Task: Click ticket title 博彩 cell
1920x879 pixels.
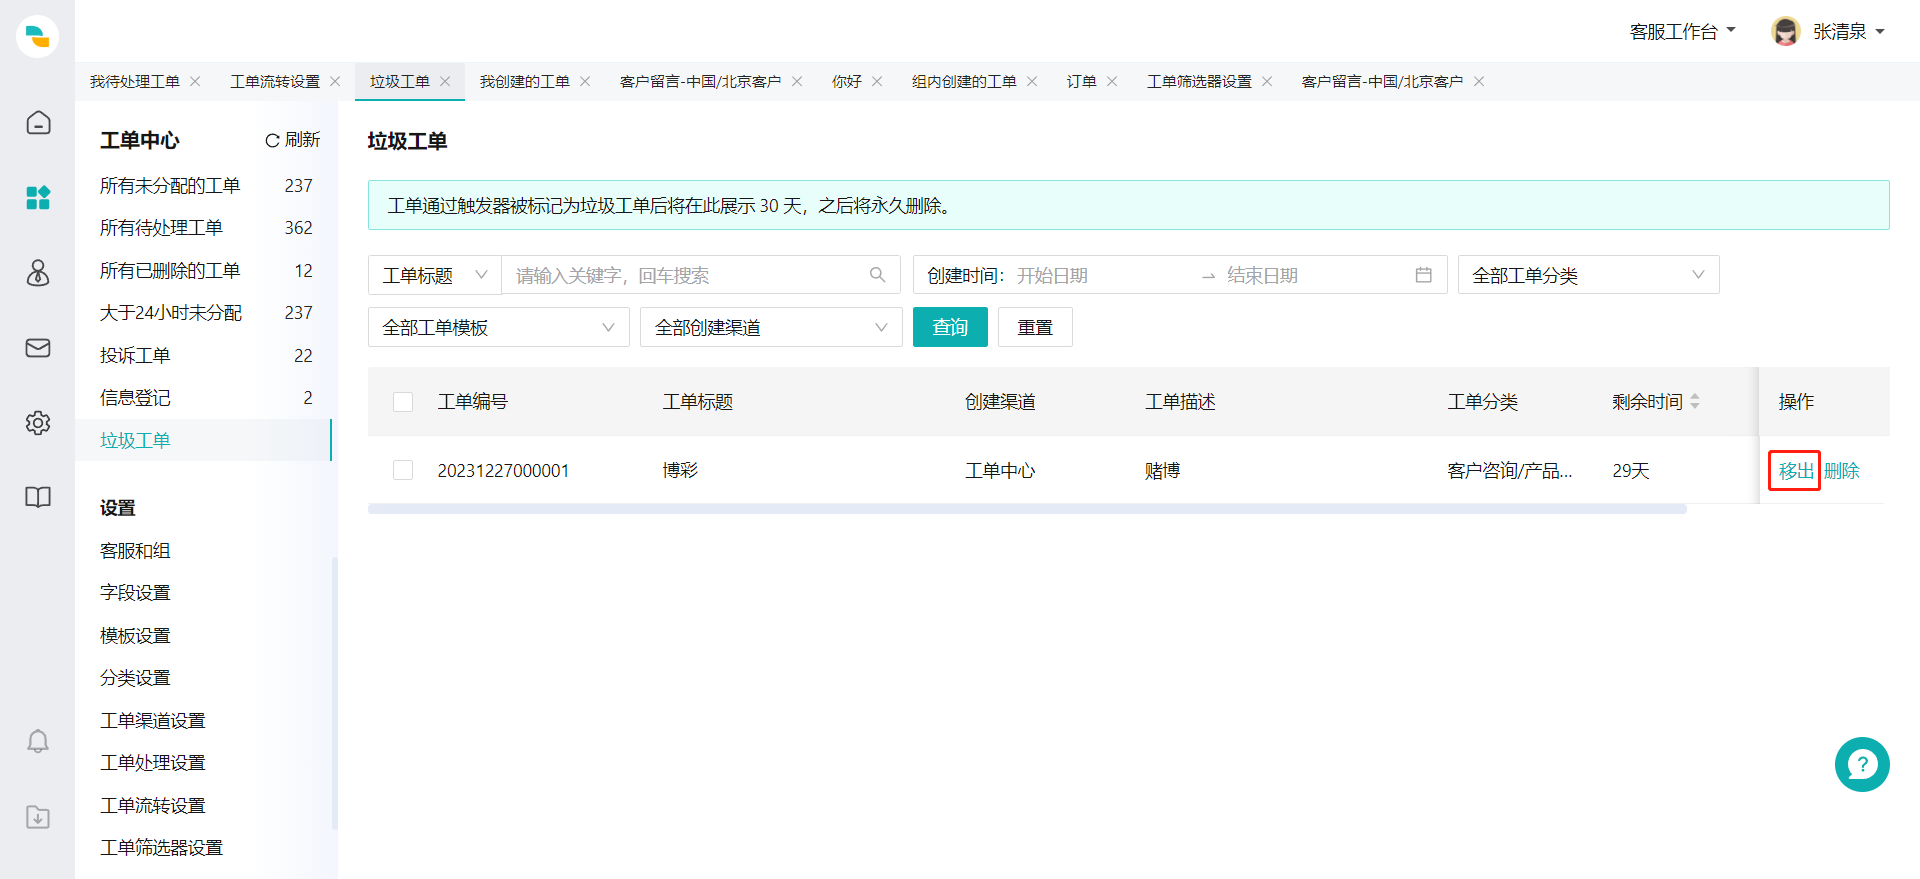Action: 680,471
